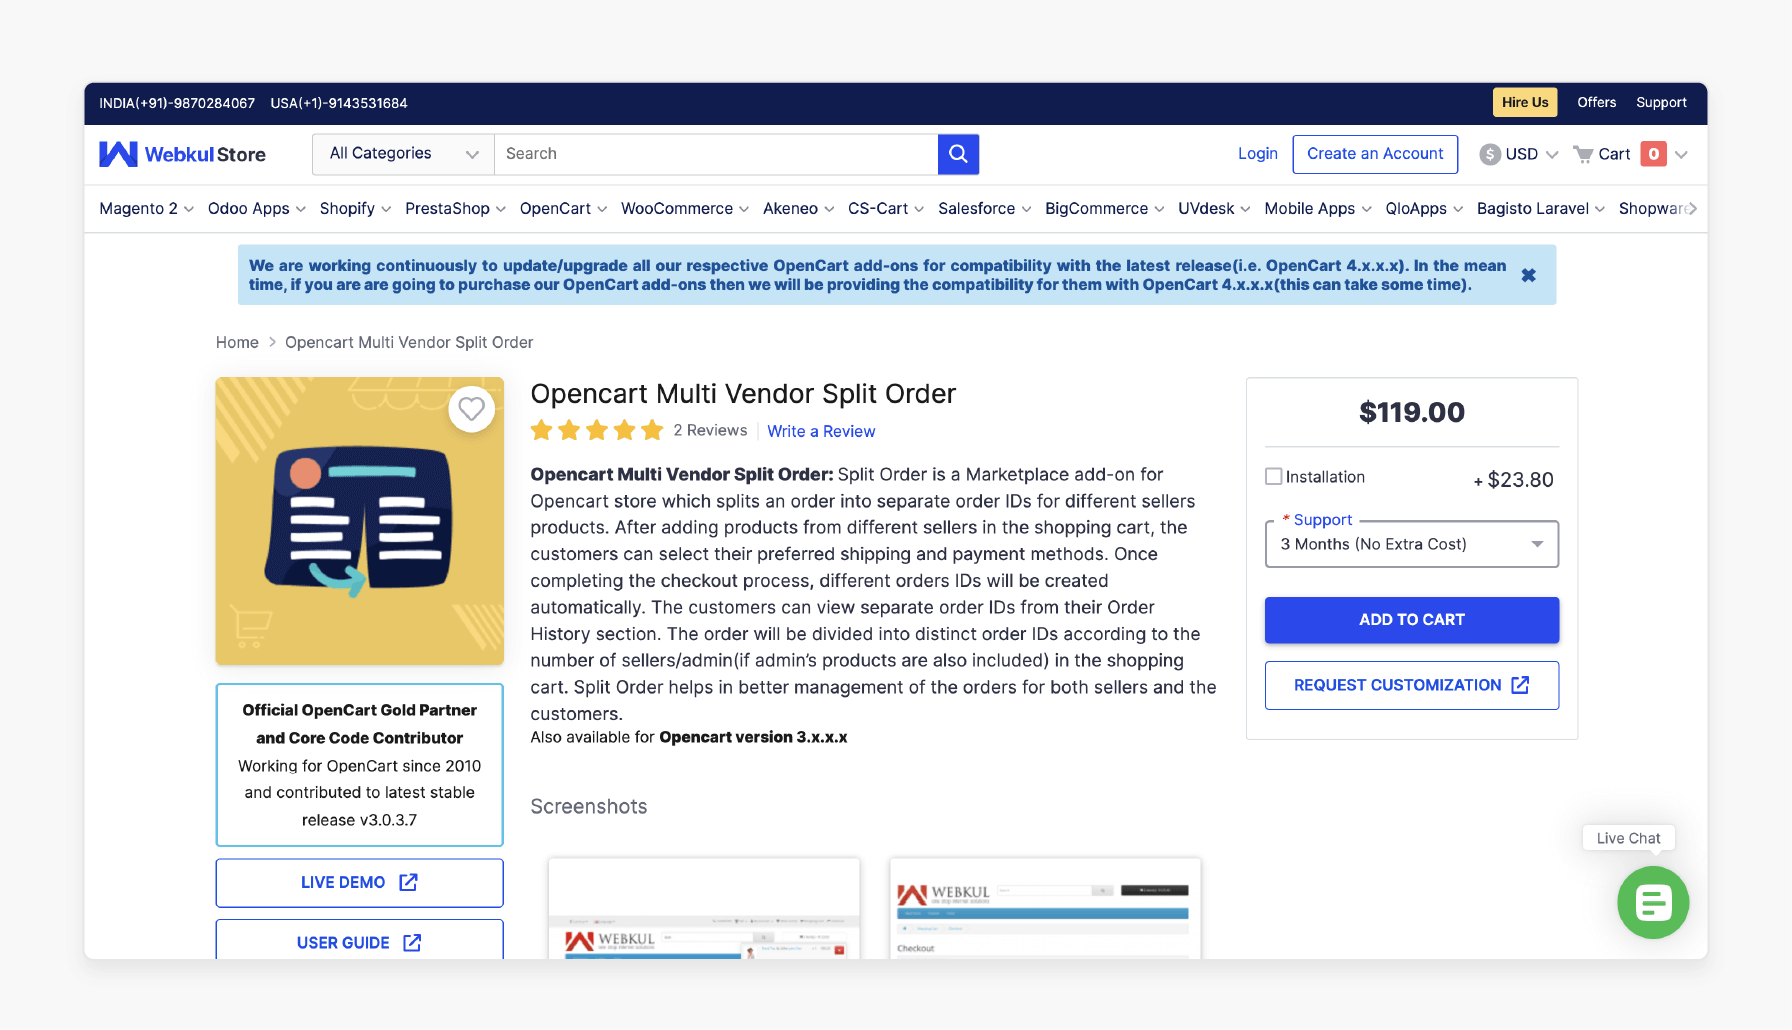Click the Live Chat label

point(1628,838)
